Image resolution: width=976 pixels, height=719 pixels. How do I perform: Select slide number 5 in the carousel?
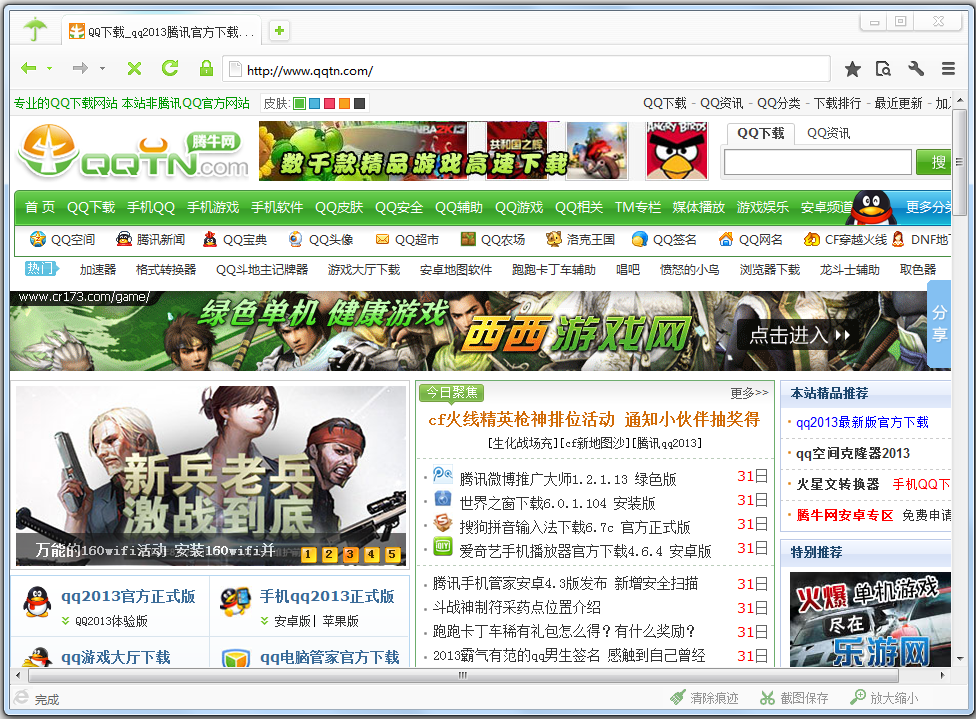[x=392, y=554]
